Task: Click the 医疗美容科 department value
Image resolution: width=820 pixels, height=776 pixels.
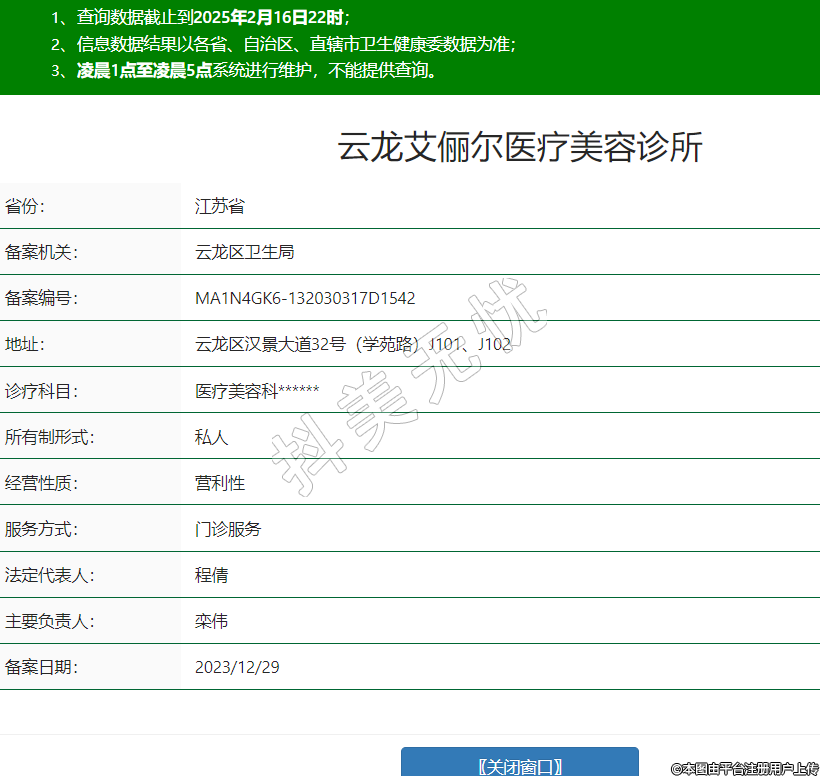Action: coord(257,391)
